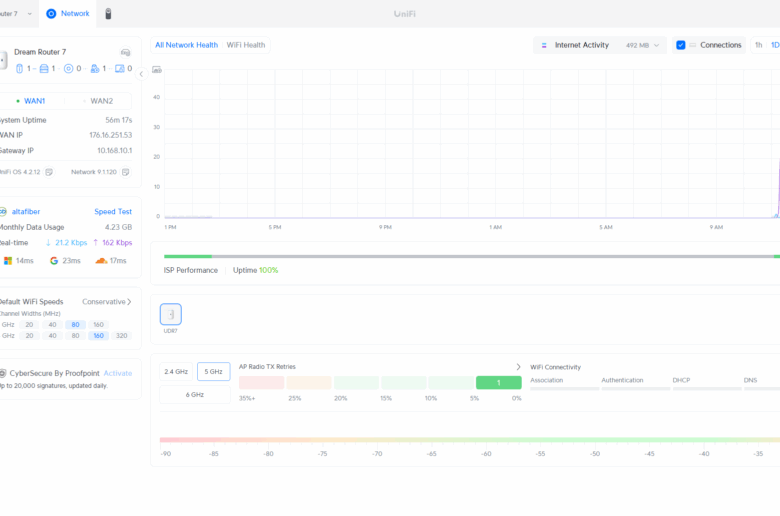Click the switch-shaped icon showing count 1

[x=44, y=69]
